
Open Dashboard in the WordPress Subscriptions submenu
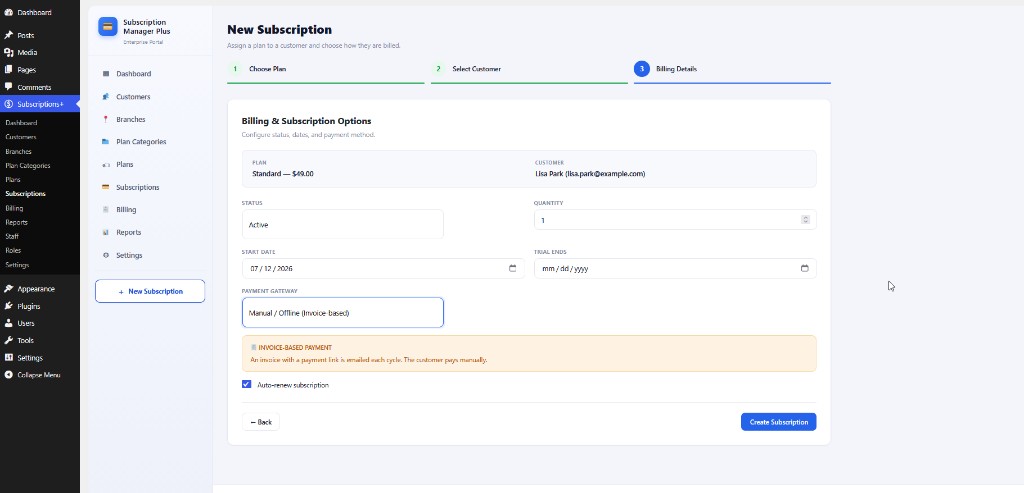pos(21,123)
